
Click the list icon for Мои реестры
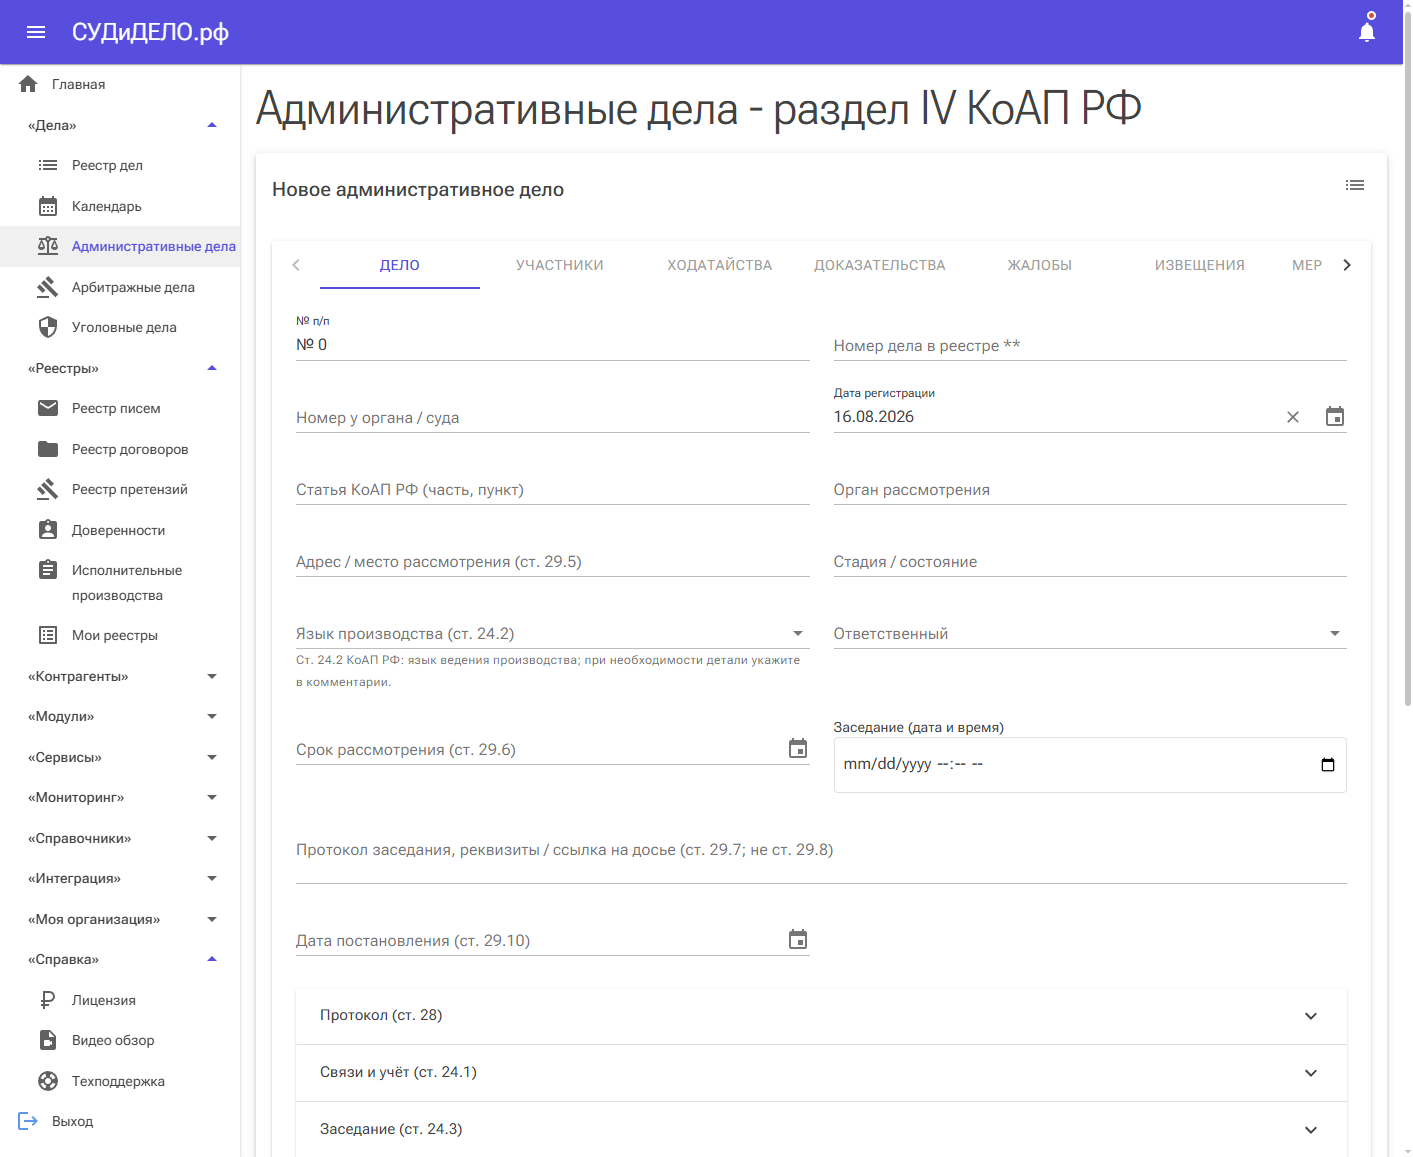pyautogui.click(x=48, y=635)
